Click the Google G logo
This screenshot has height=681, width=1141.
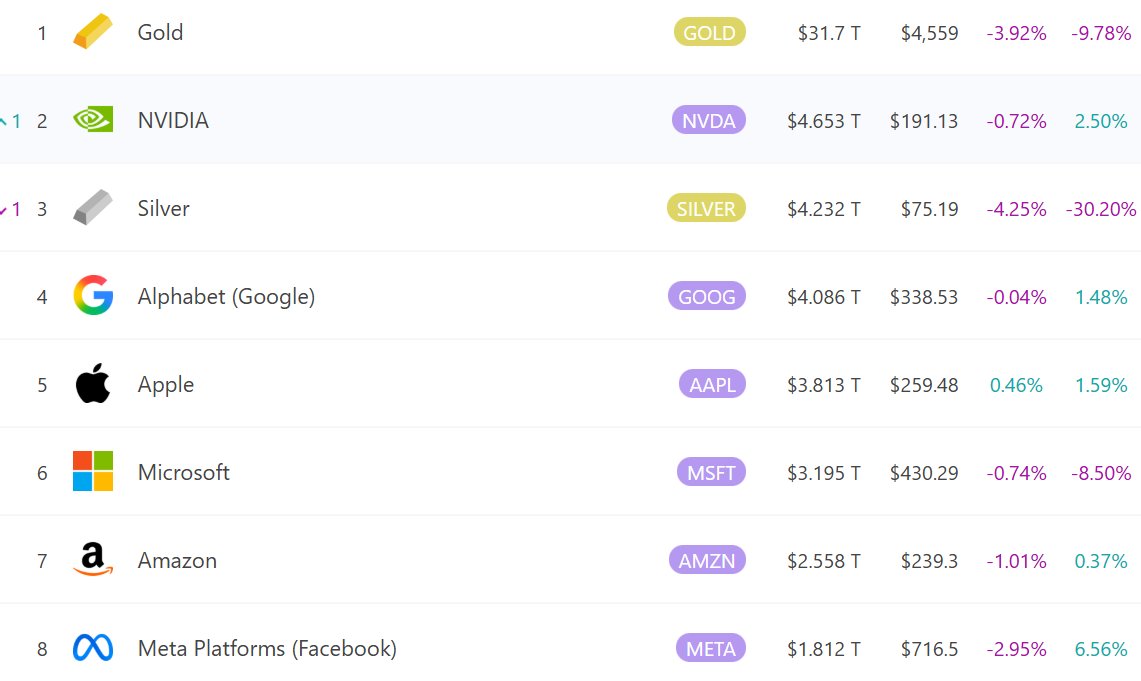pos(93,296)
